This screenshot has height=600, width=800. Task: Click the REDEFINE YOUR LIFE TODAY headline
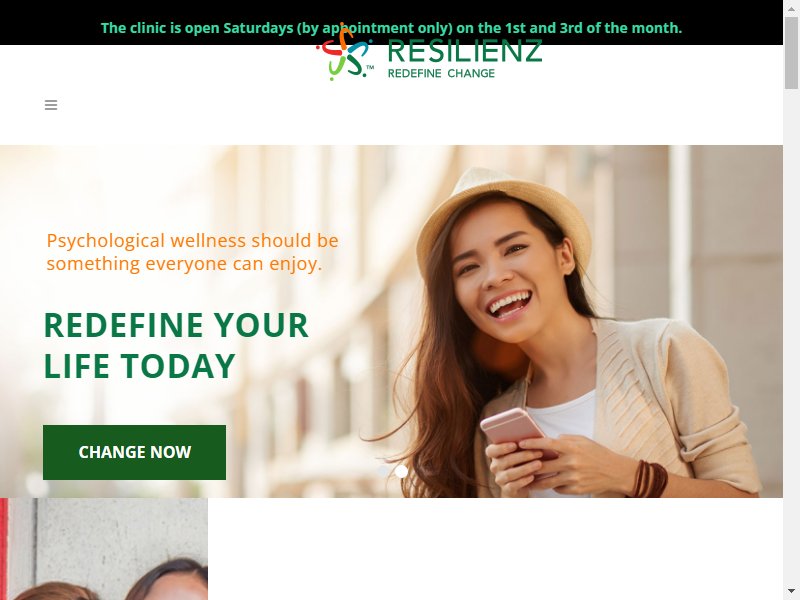pyautogui.click(x=176, y=345)
